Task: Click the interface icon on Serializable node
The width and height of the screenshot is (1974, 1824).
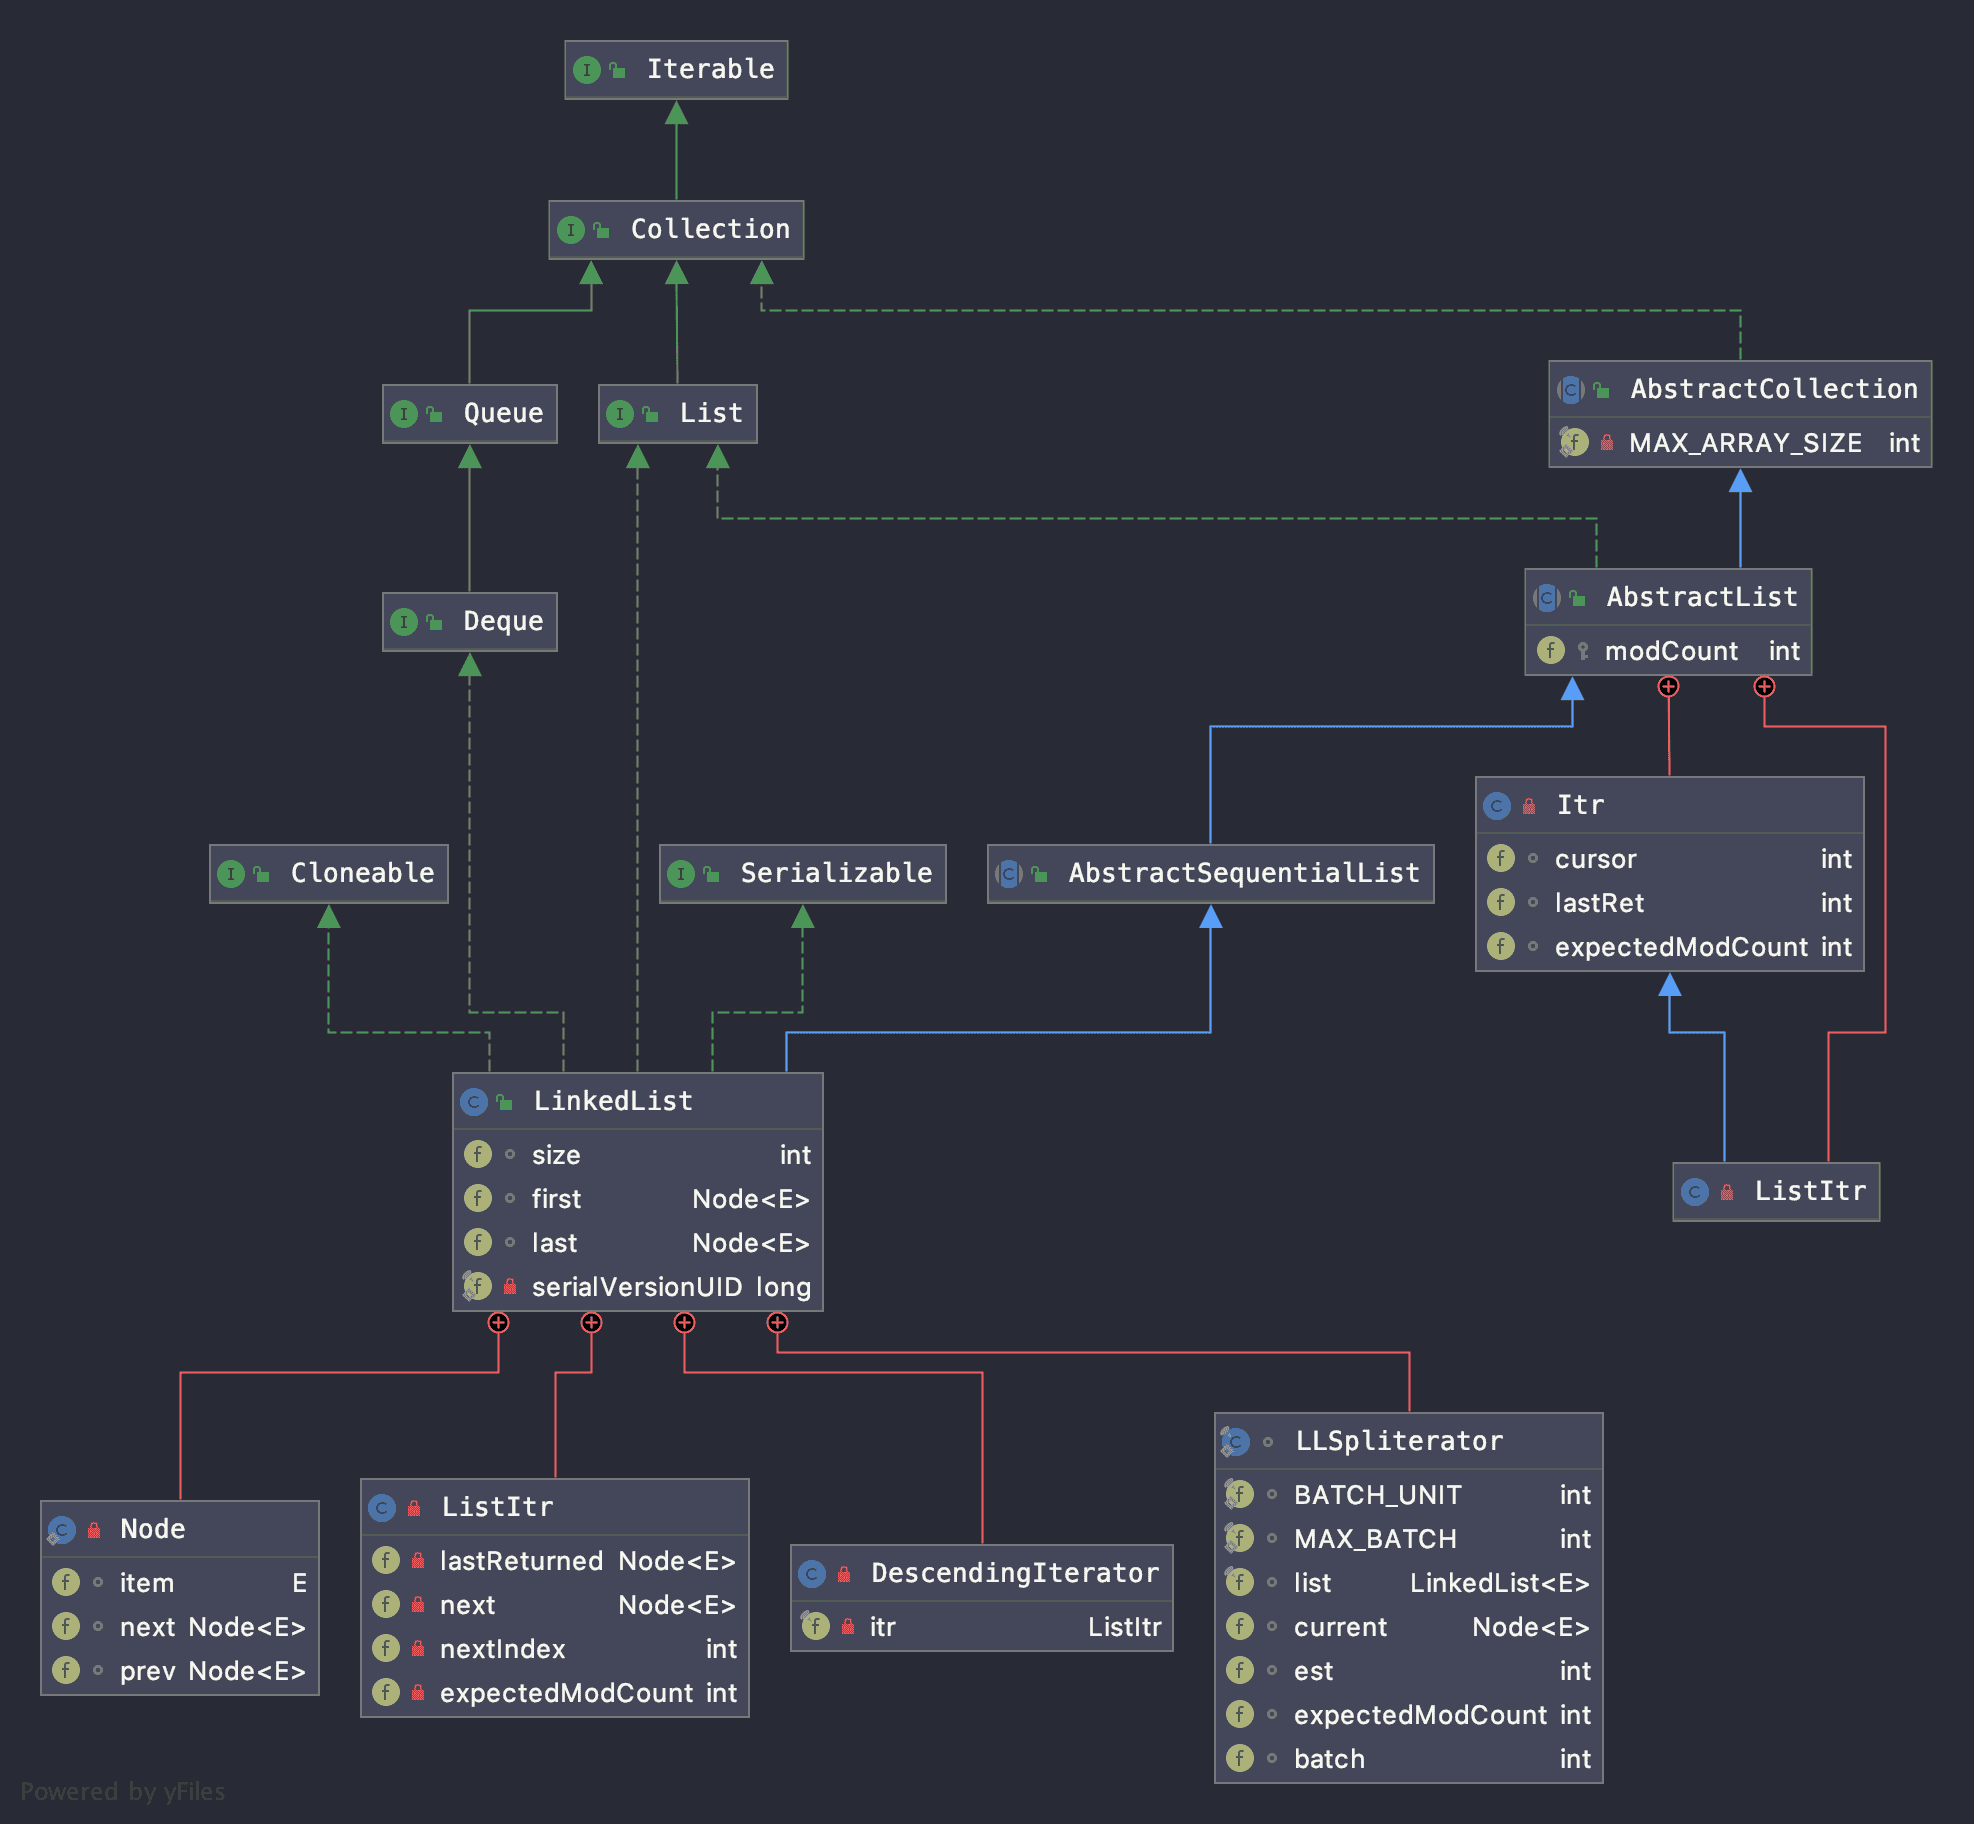Action: point(681,874)
